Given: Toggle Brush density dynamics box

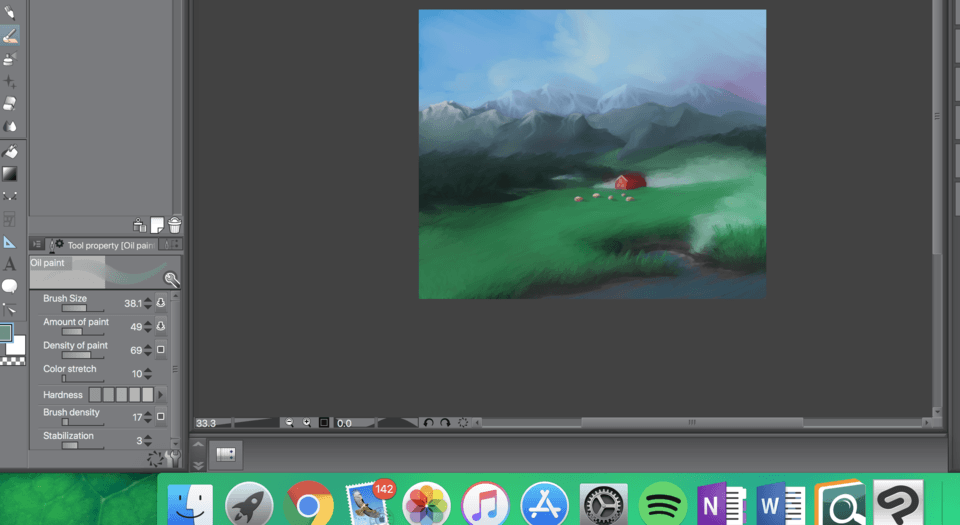Looking at the screenshot, I should tap(160, 417).
